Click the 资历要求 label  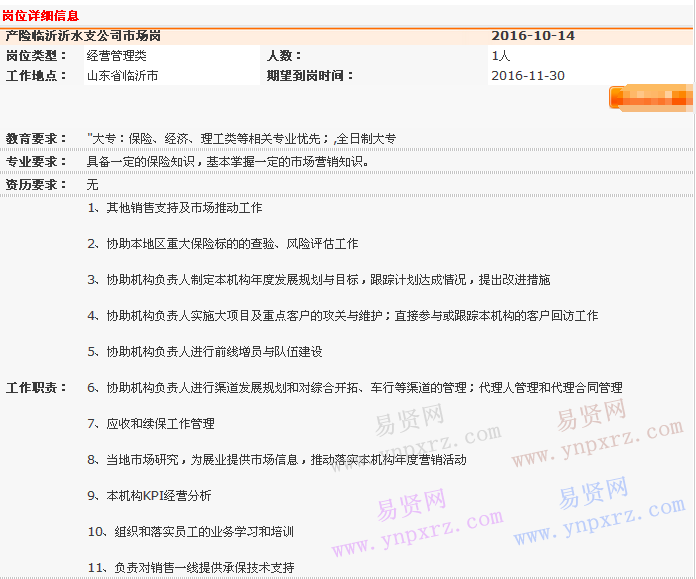36,185
